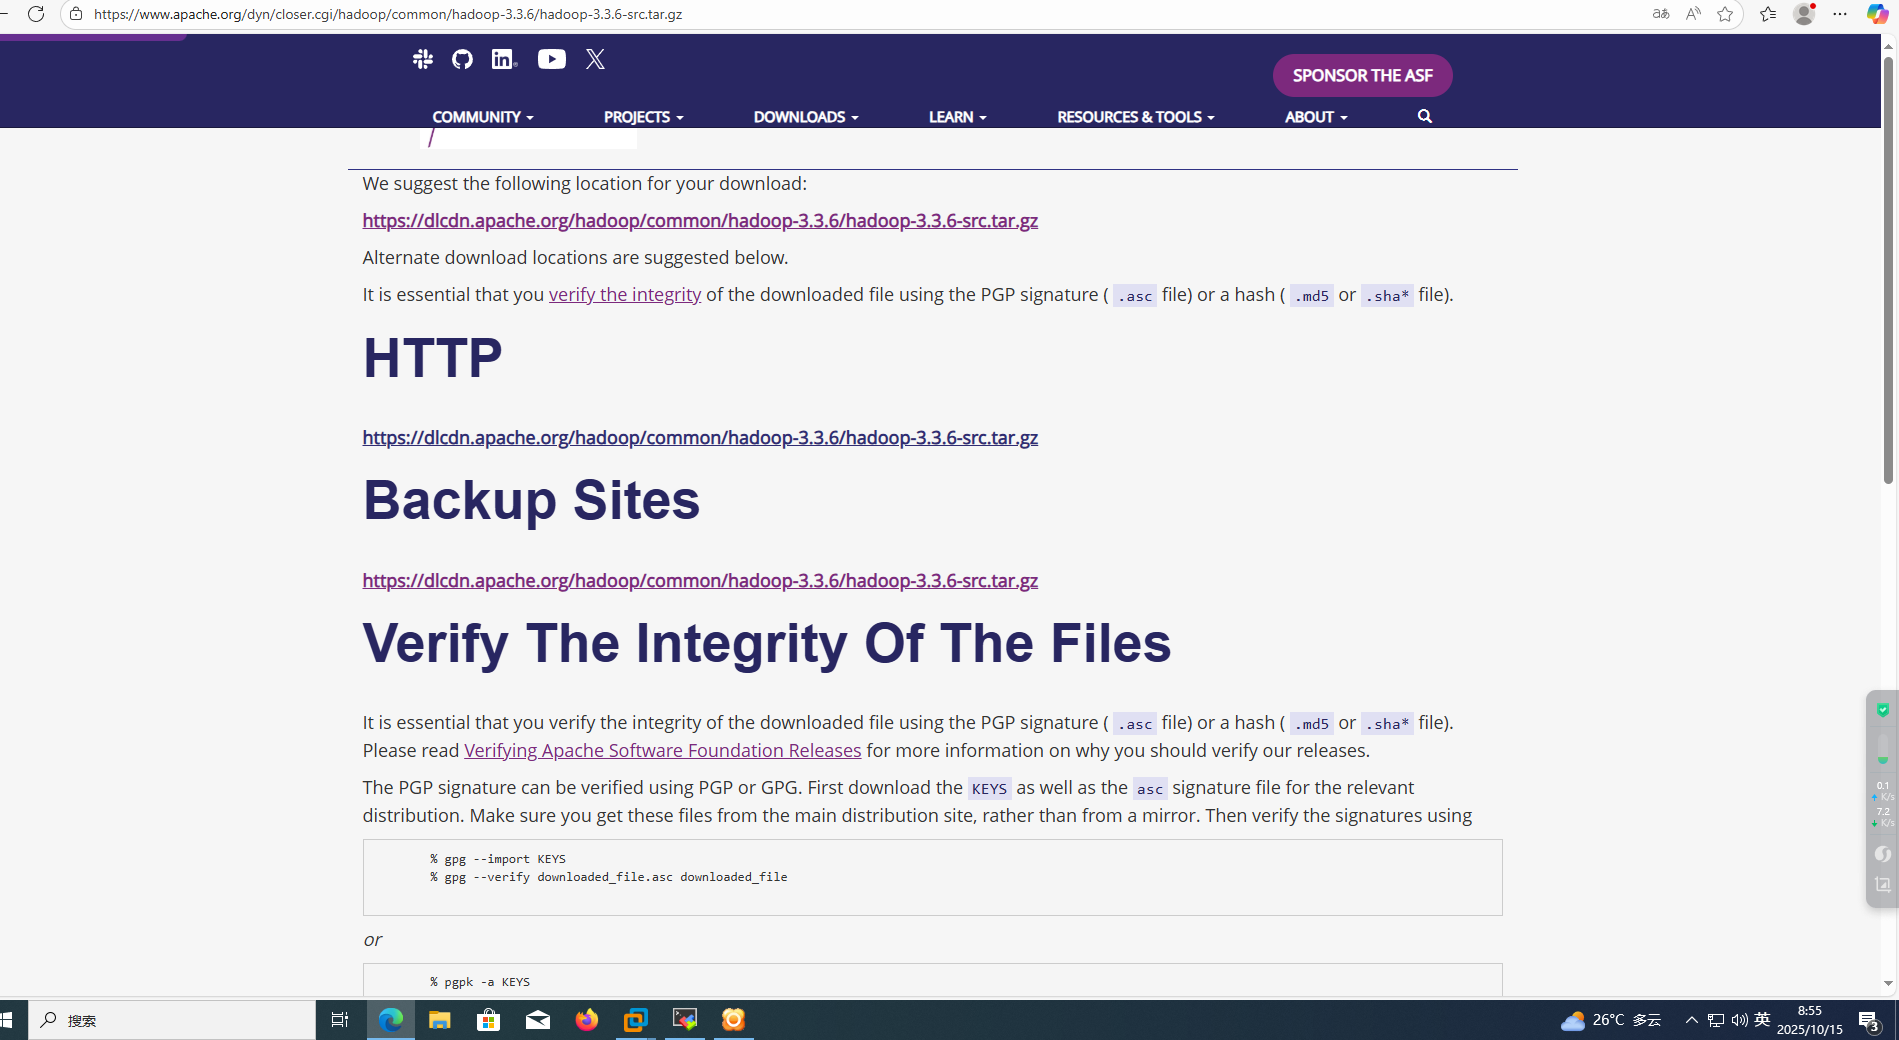The width and height of the screenshot is (1899, 1040).
Task: Open the clock showing 8:55
Action: tap(1810, 1020)
